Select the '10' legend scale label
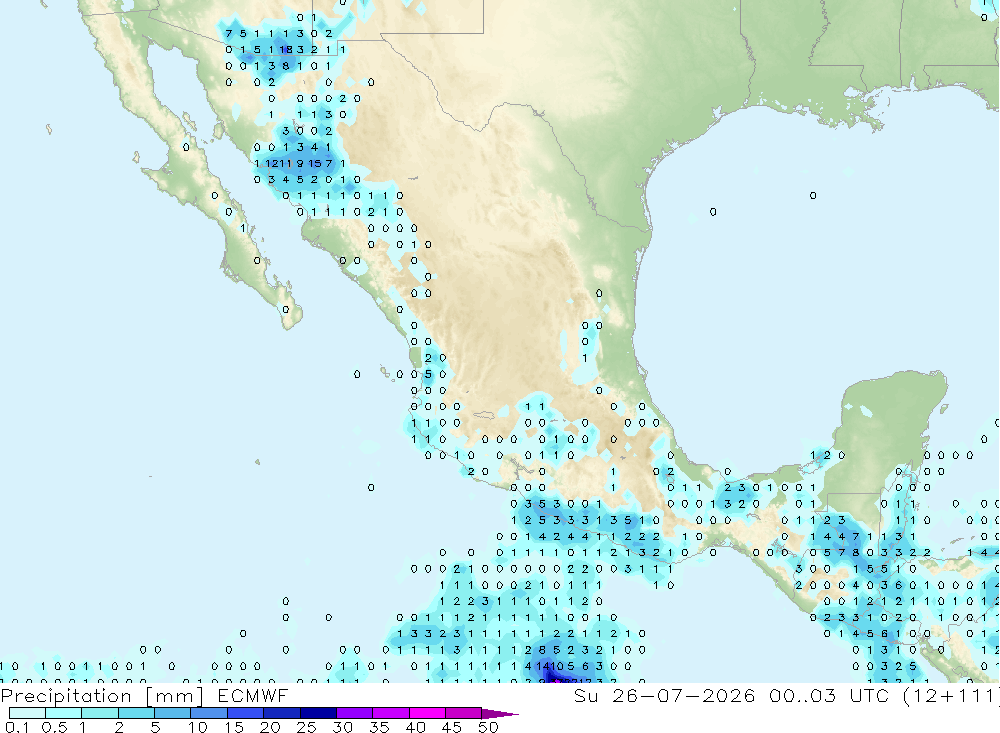 point(198,727)
